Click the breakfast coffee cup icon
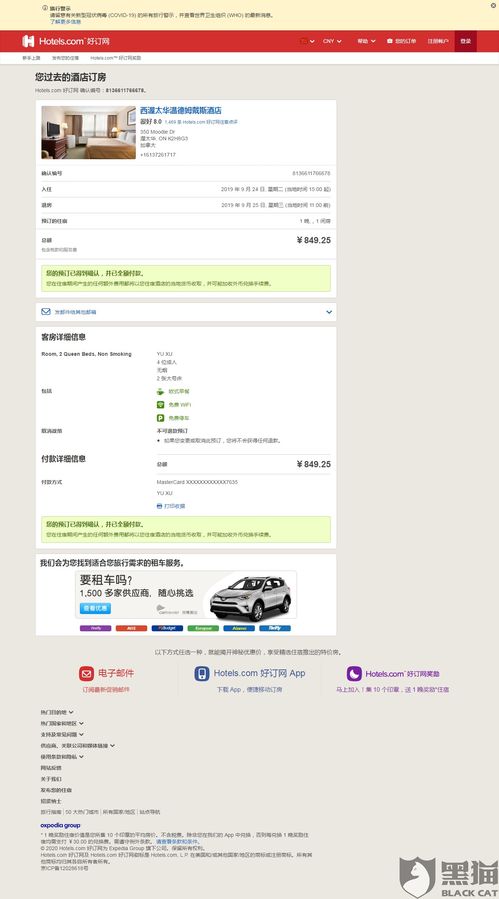Viewport: 499px width, 899px height. (x=161, y=392)
